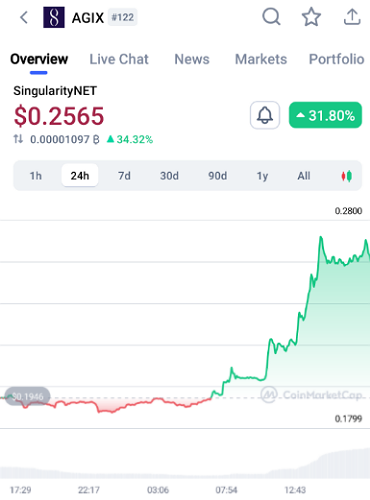
Task: Switch to Live Chat tab
Action: (119, 59)
